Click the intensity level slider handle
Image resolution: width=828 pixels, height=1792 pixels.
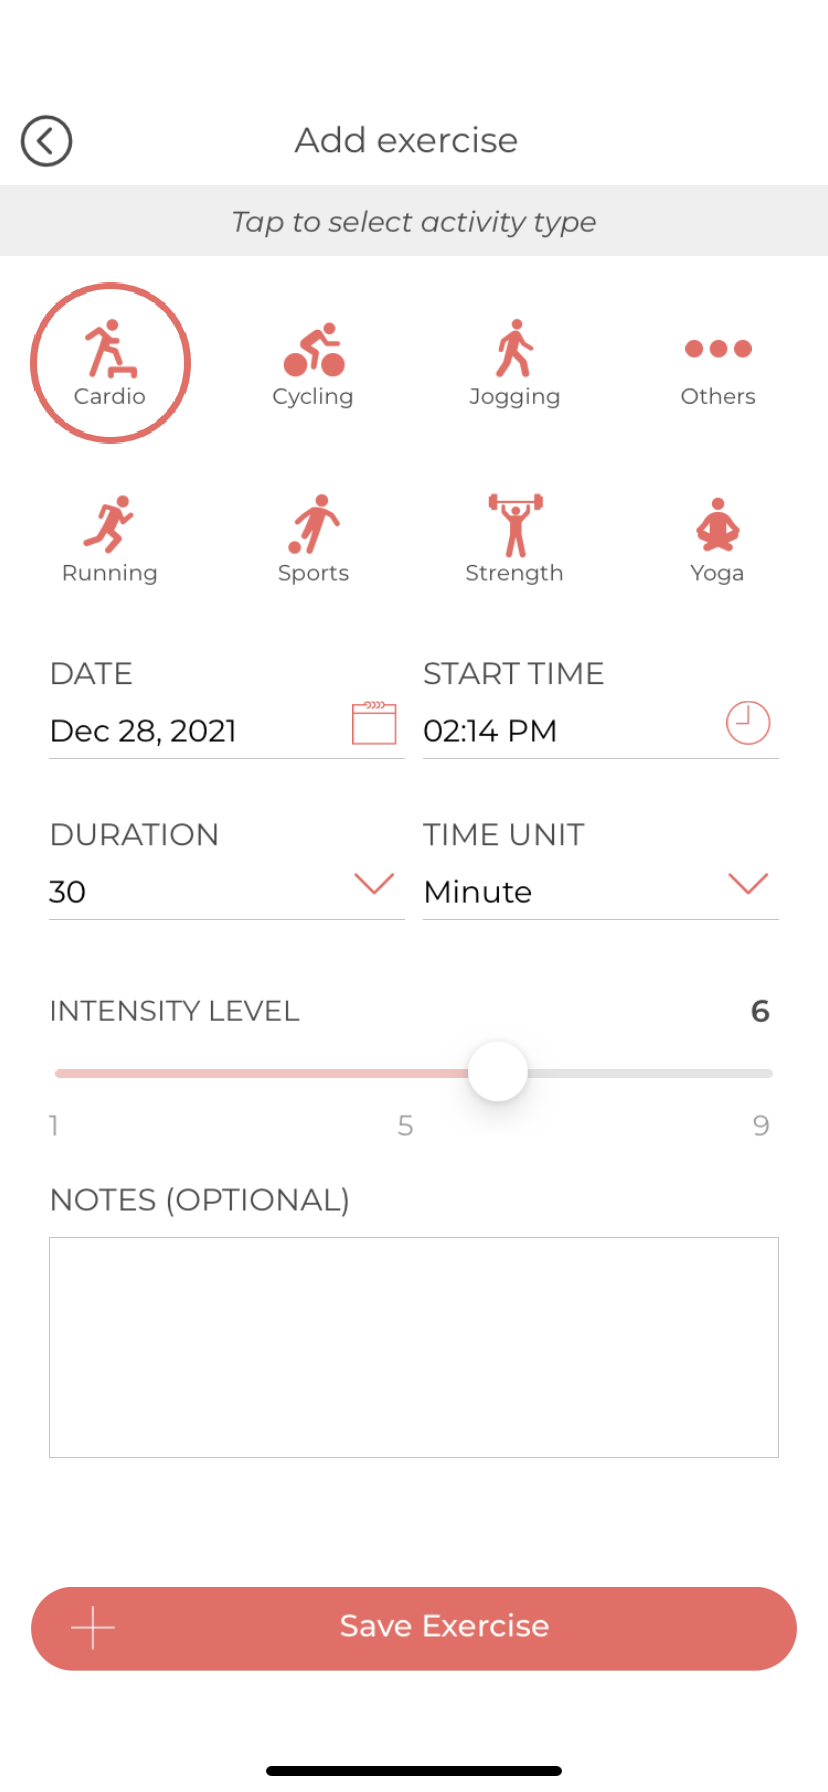click(x=497, y=1072)
